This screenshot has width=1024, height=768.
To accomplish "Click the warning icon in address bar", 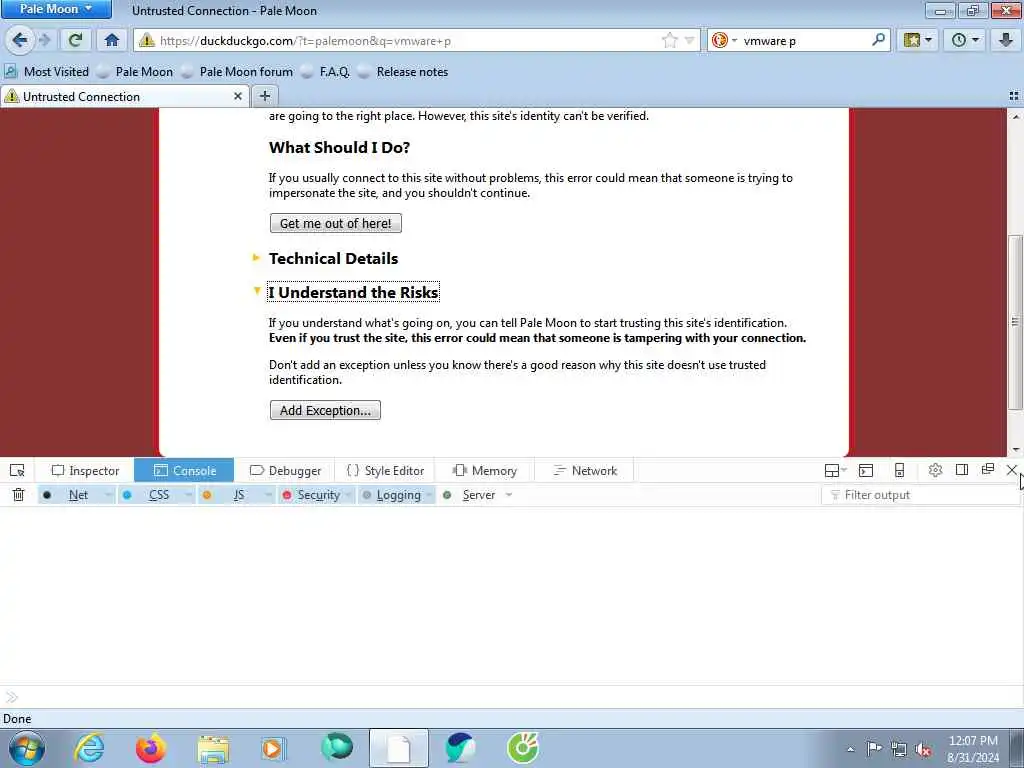I will pos(147,40).
